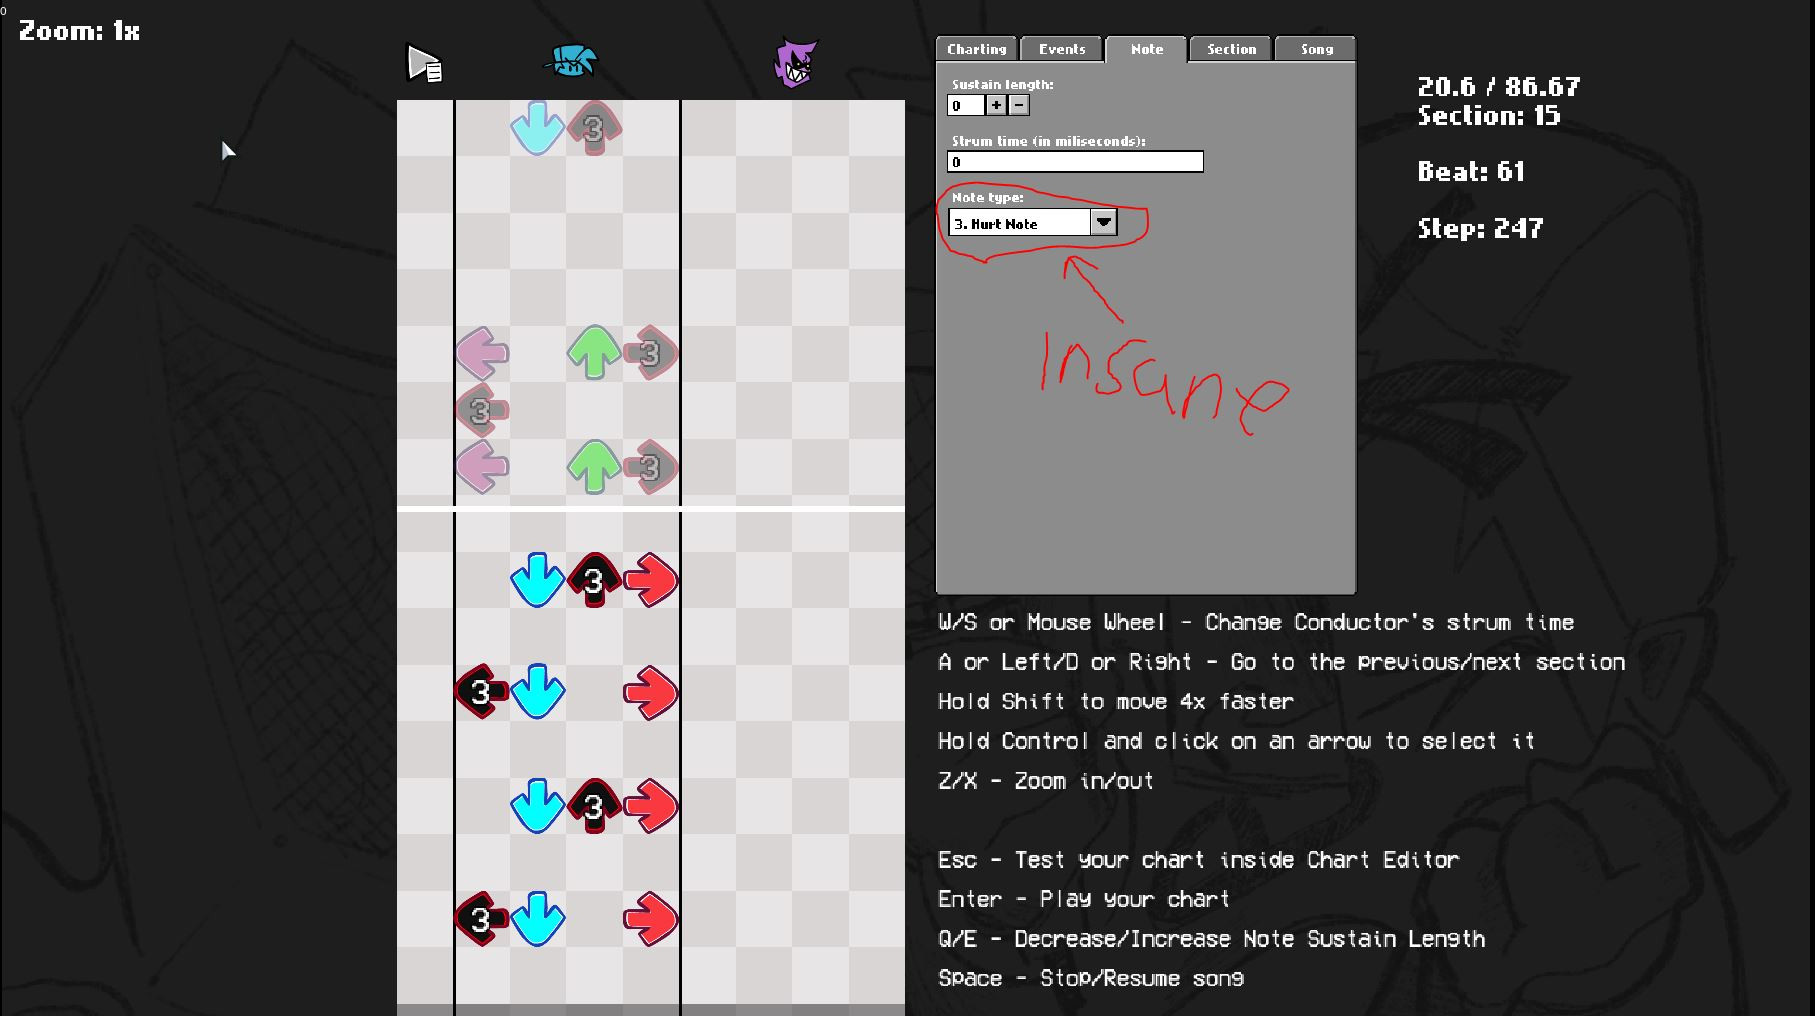Select the purple opponent character icon
Screen dimensions: 1815x1016
click(795, 62)
